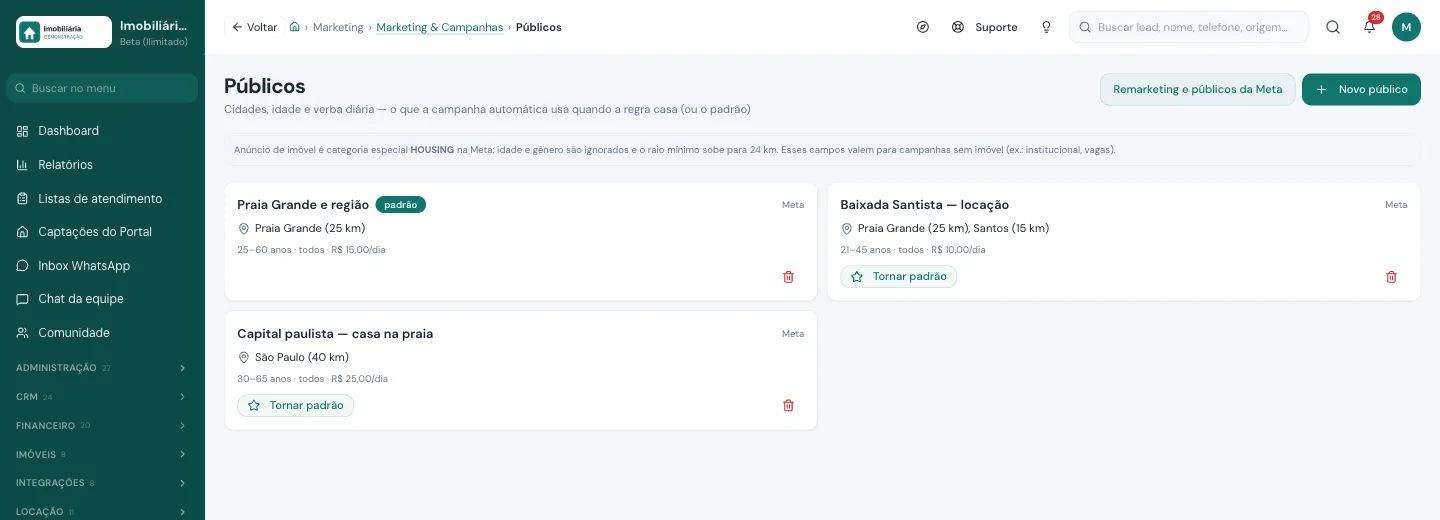Viewport: 1440px width, 520px height.
Task: Click the Inbox WhatsApp bubble icon
Action: [x=23, y=266]
